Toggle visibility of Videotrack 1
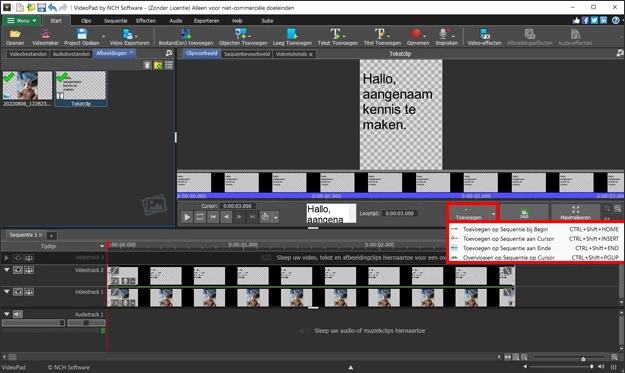 point(18,292)
